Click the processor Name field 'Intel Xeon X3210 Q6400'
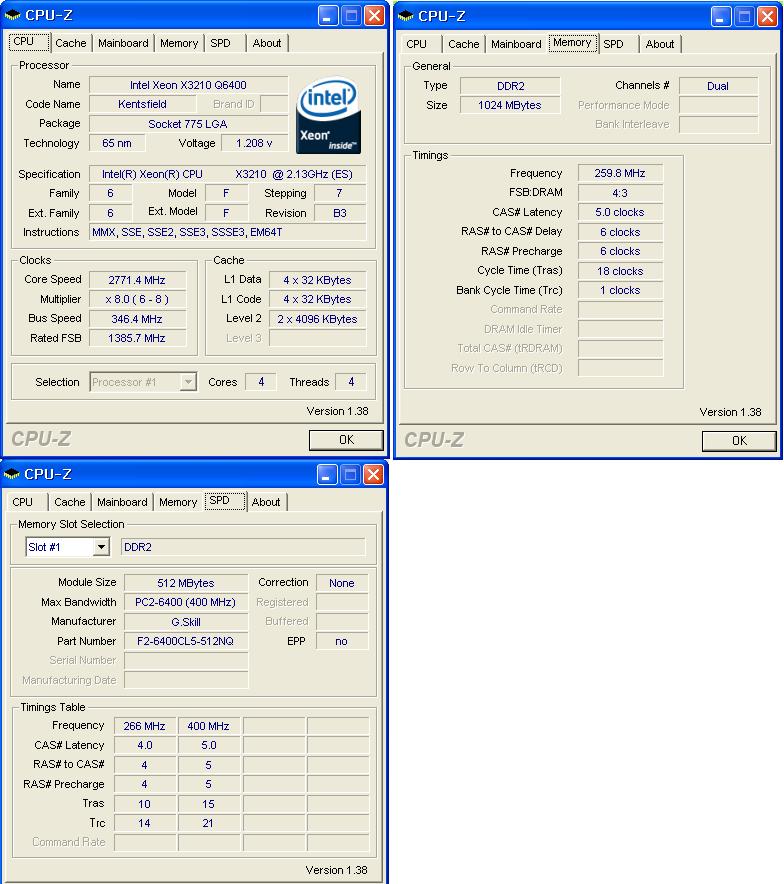This screenshot has width=784, height=884. click(x=188, y=85)
